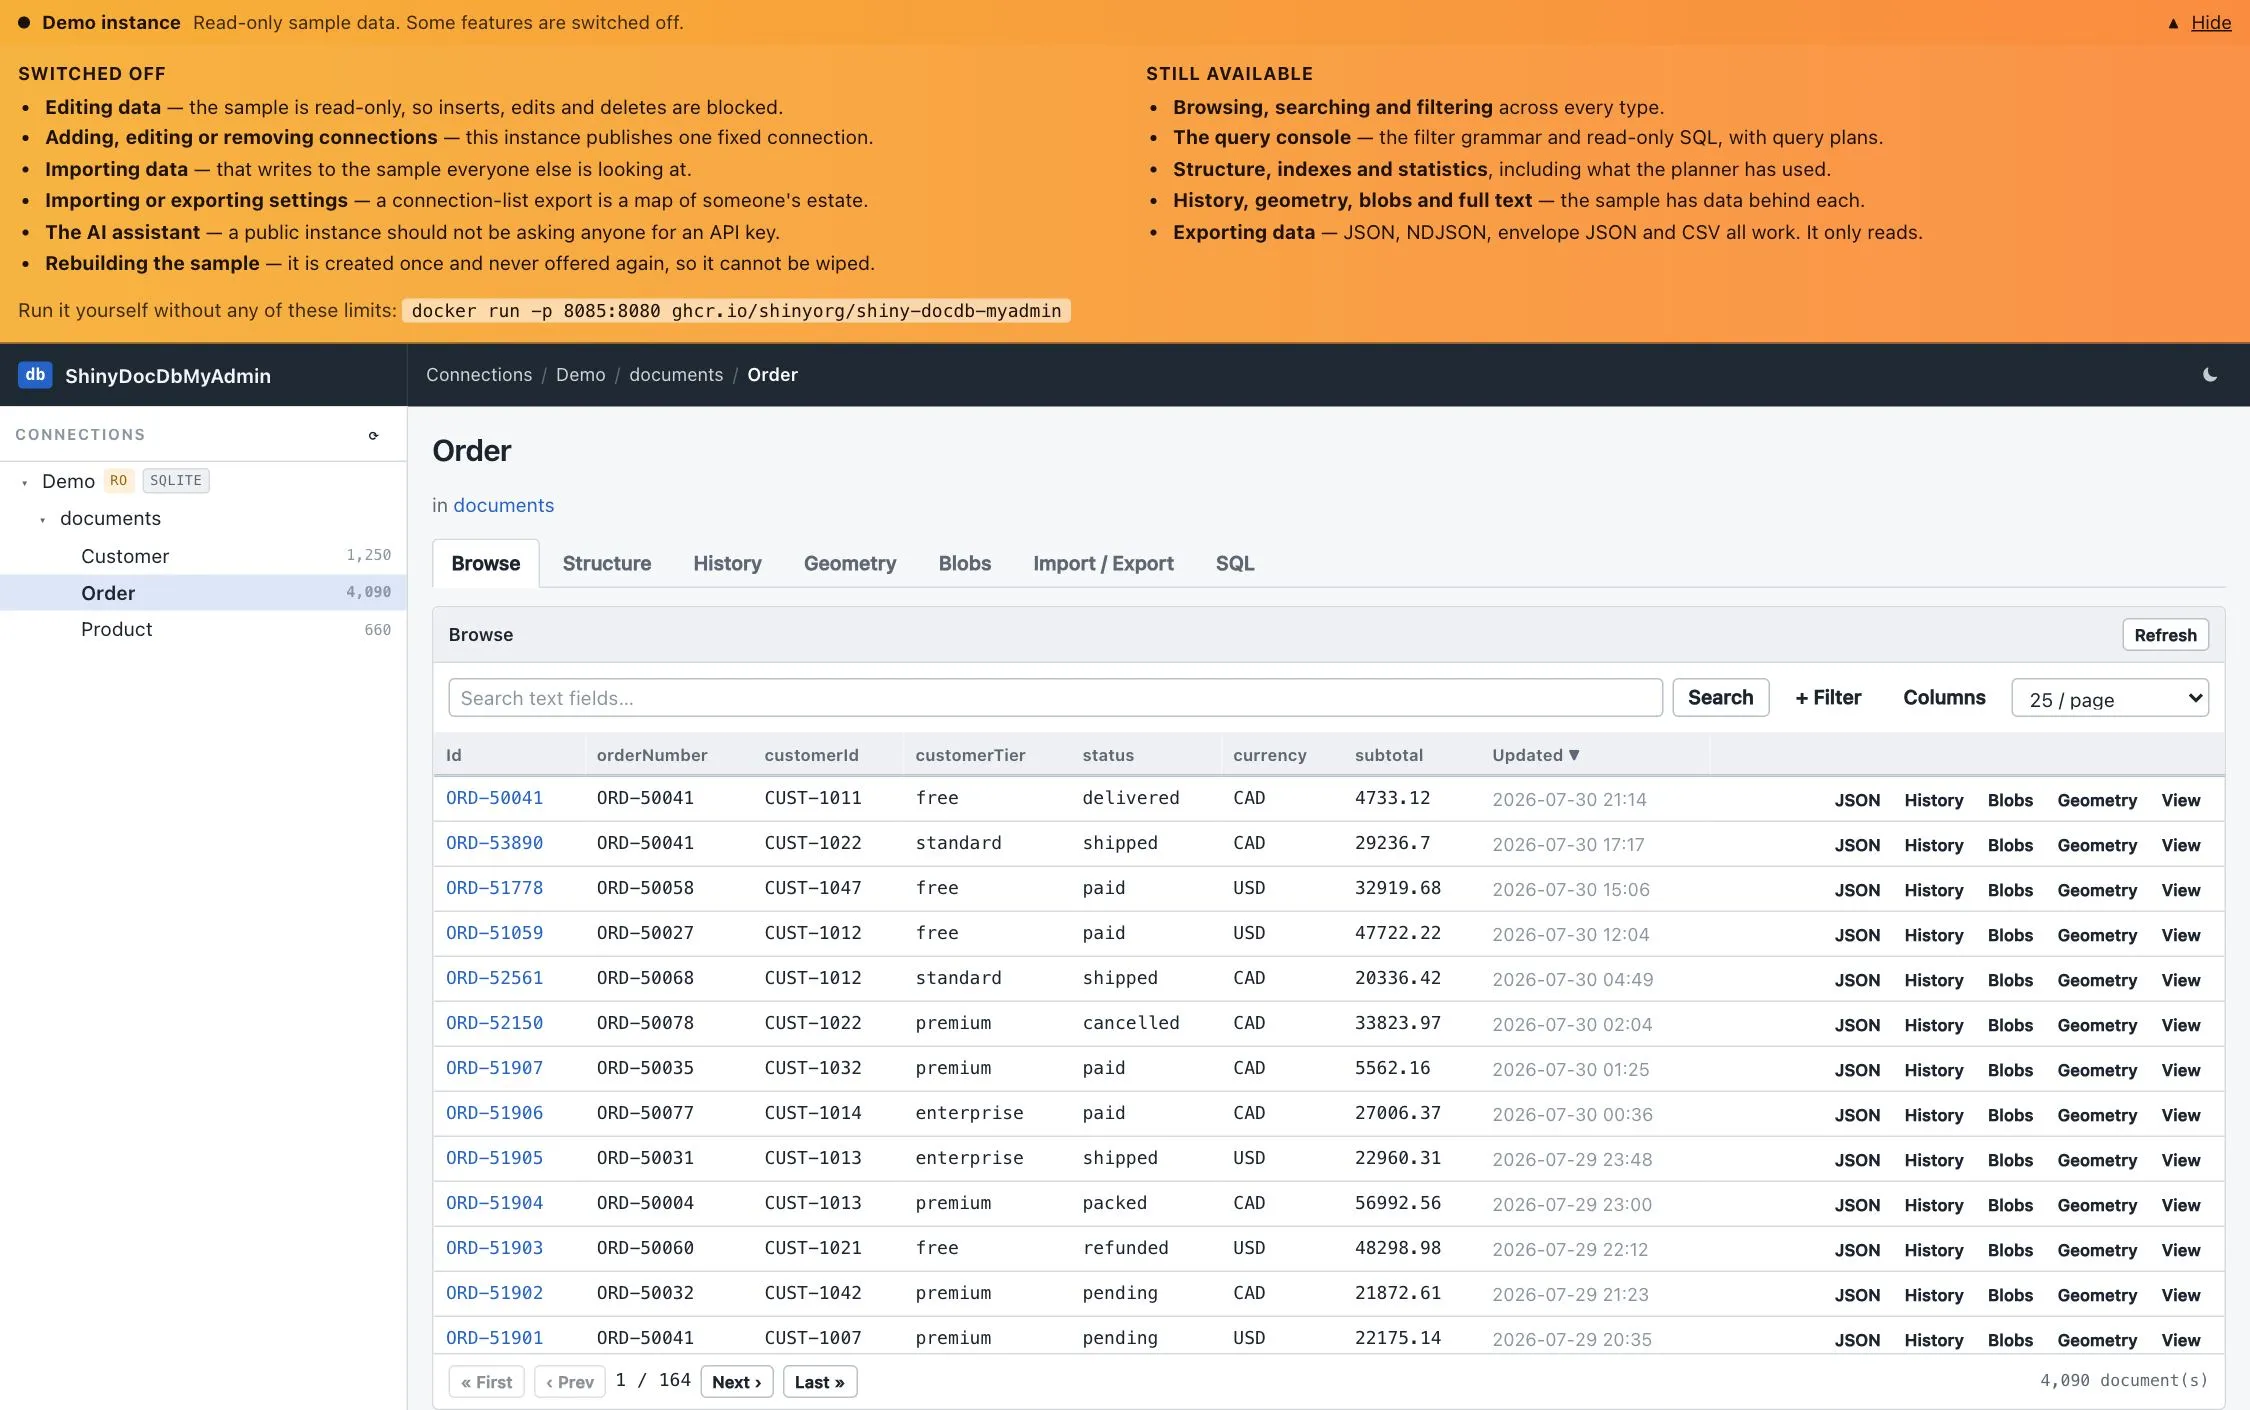Click View for row ORD-51903
Image resolution: width=2250 pixels, height=1410 pixels.
pos(2181,1250)
